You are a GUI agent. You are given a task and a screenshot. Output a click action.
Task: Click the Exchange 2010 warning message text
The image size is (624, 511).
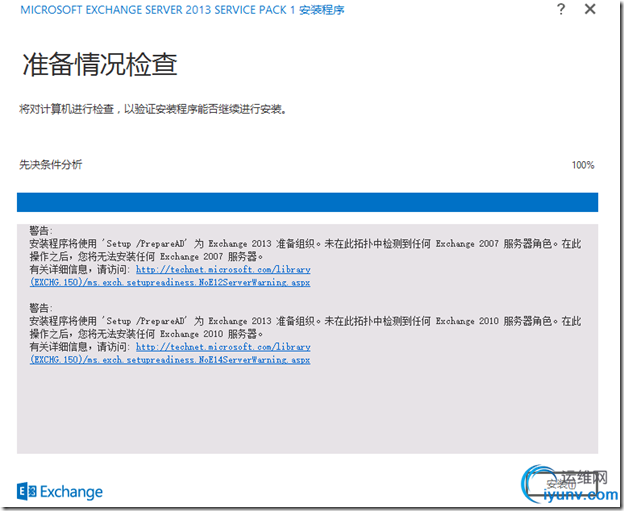(x=305, y=327)
